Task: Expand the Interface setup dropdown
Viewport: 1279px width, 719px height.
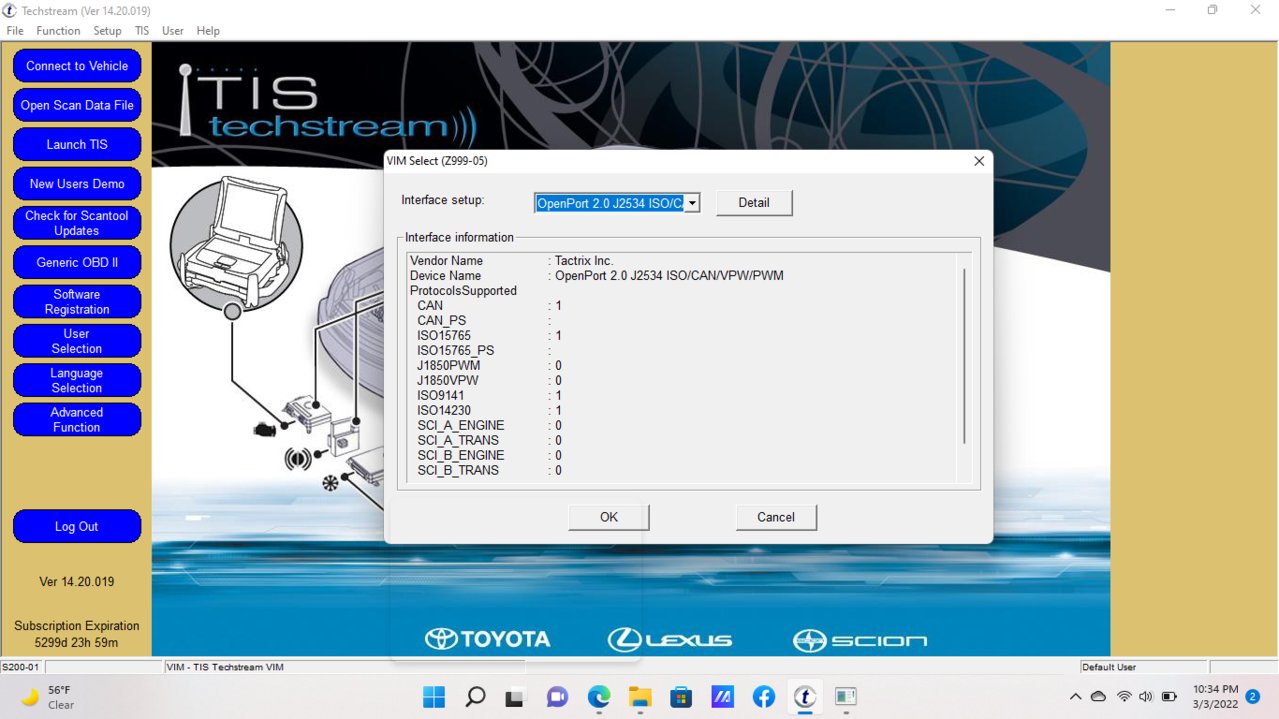Action: click(x=692, y=203)
